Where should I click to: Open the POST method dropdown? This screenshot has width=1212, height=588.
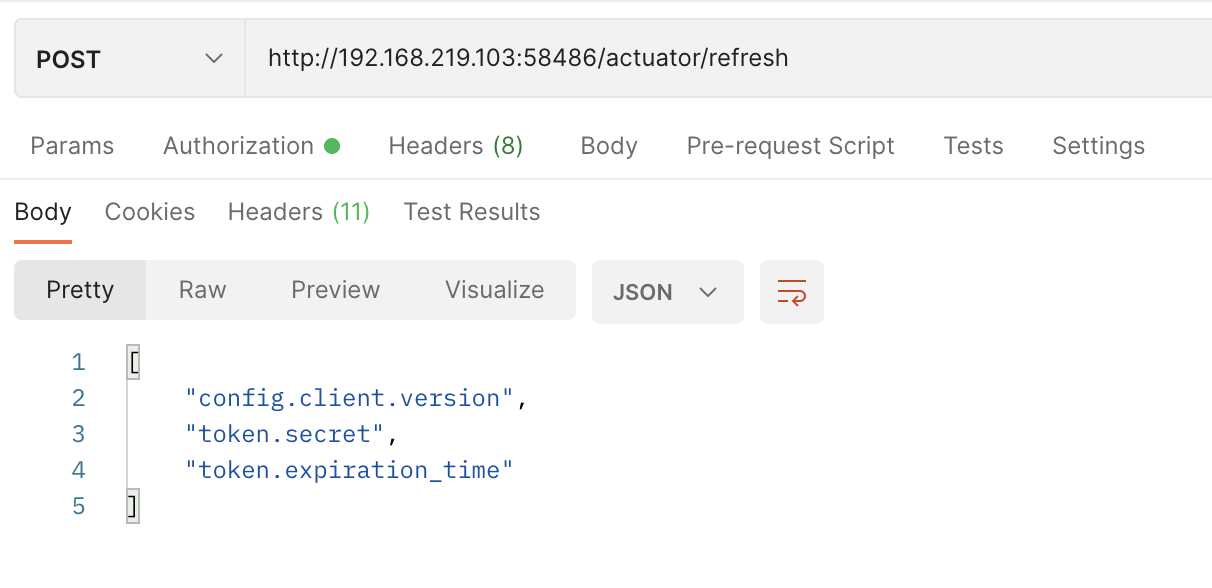point(130,59)
